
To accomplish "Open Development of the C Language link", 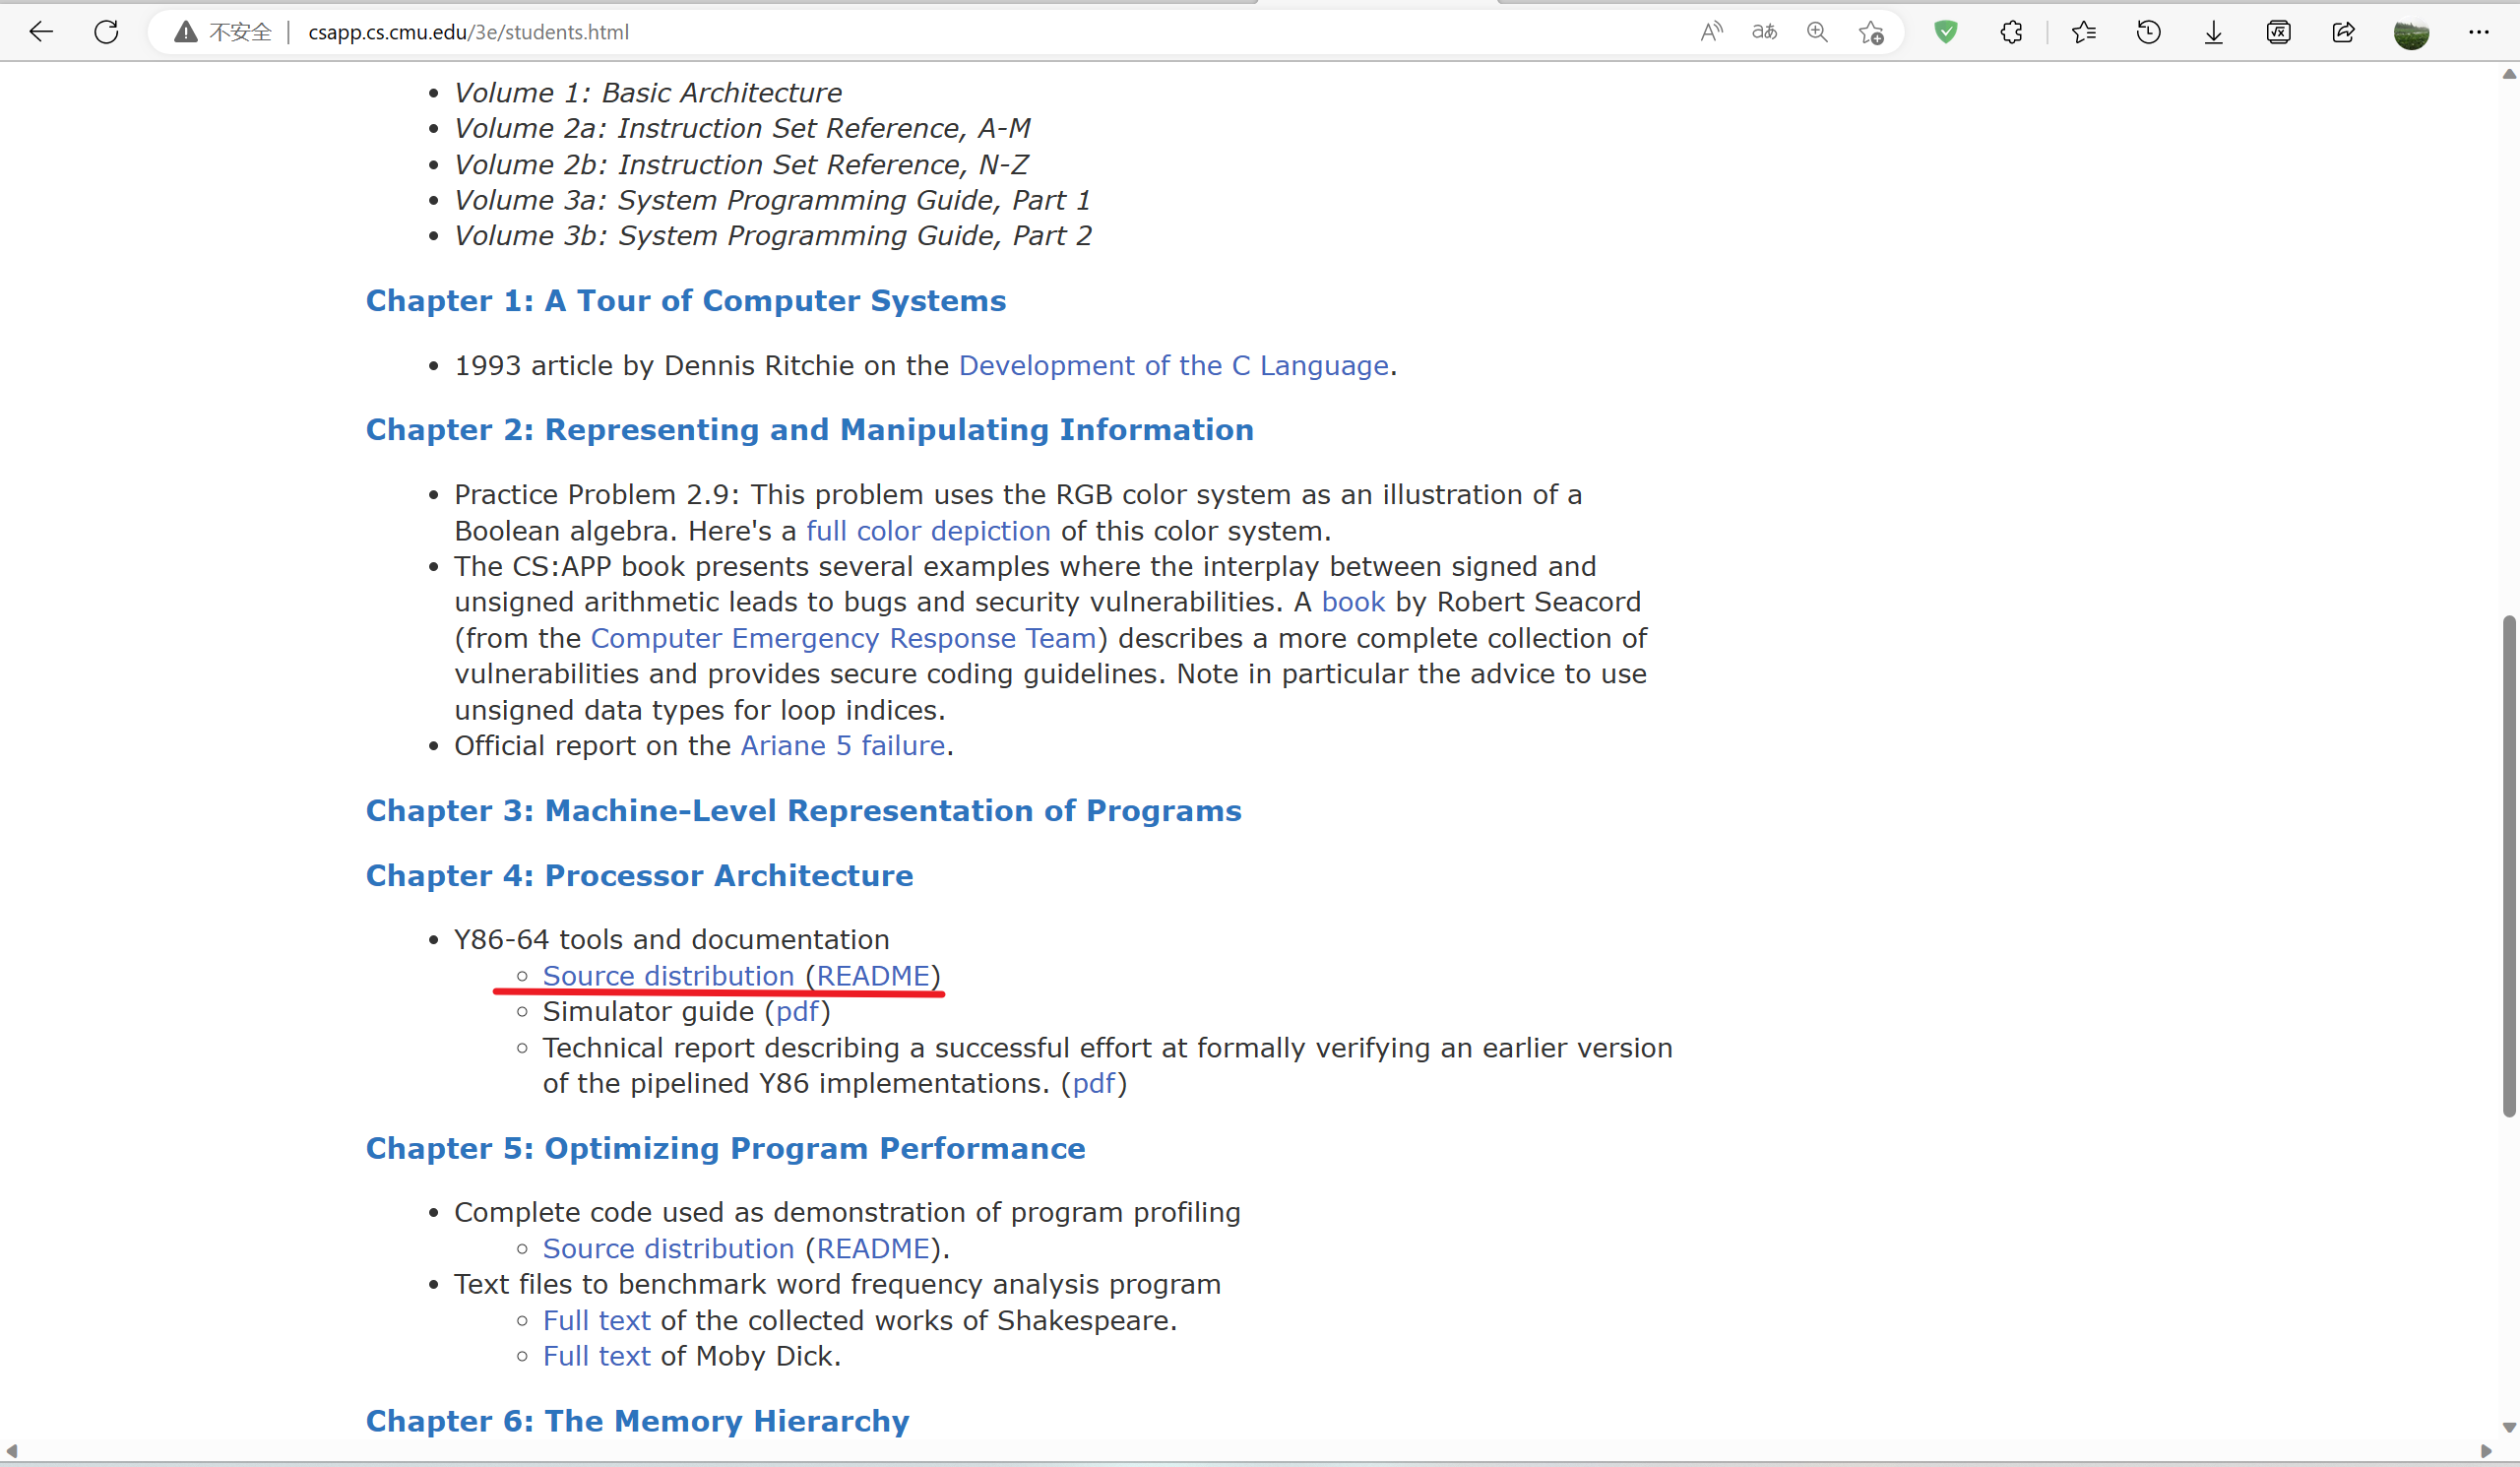I will [1173, 366].
